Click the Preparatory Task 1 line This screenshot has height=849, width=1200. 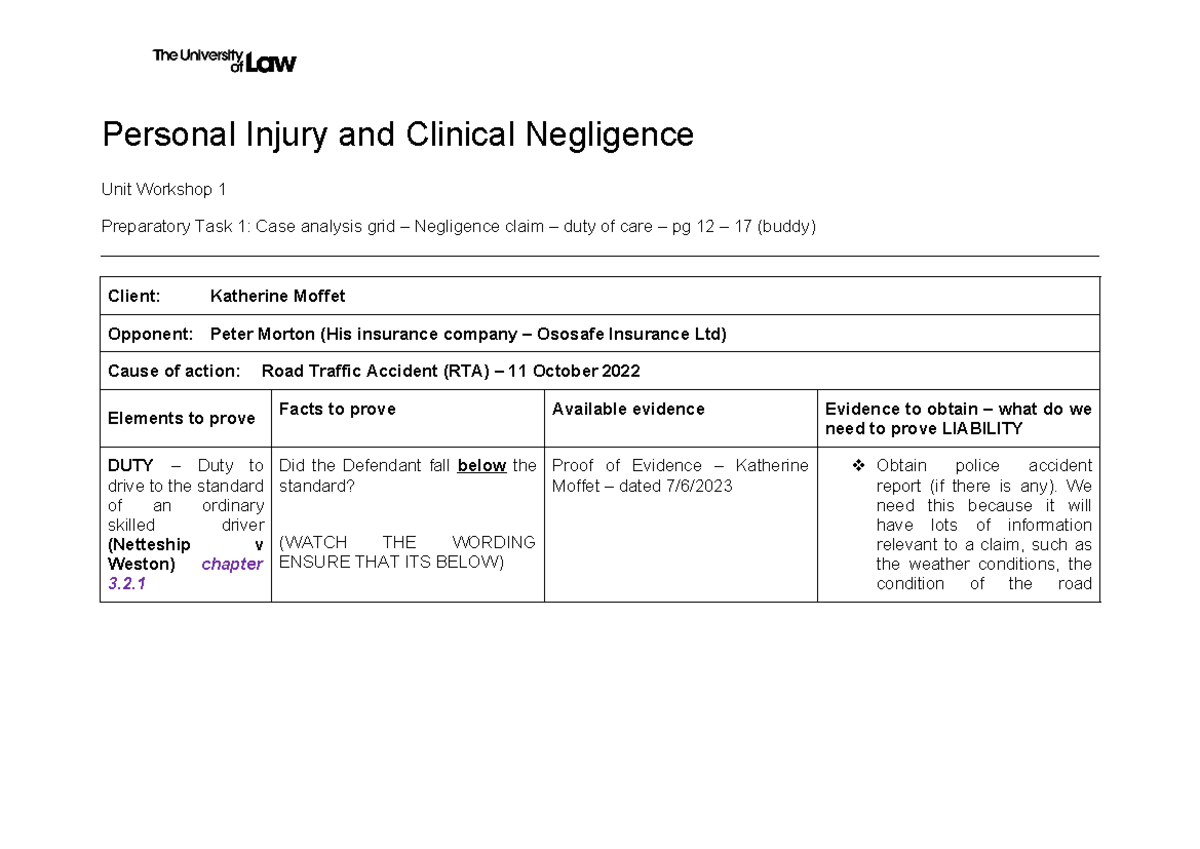pyautogui.click(x=459, y=226)
